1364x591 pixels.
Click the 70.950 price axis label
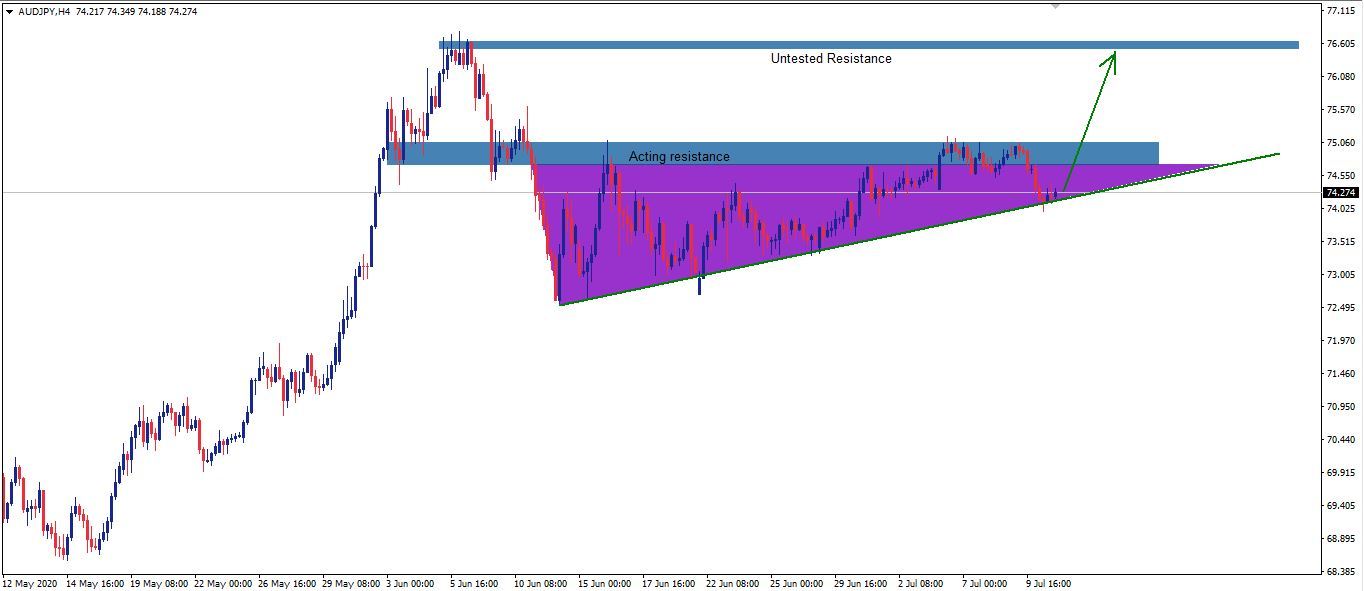tap(1340, 407)
